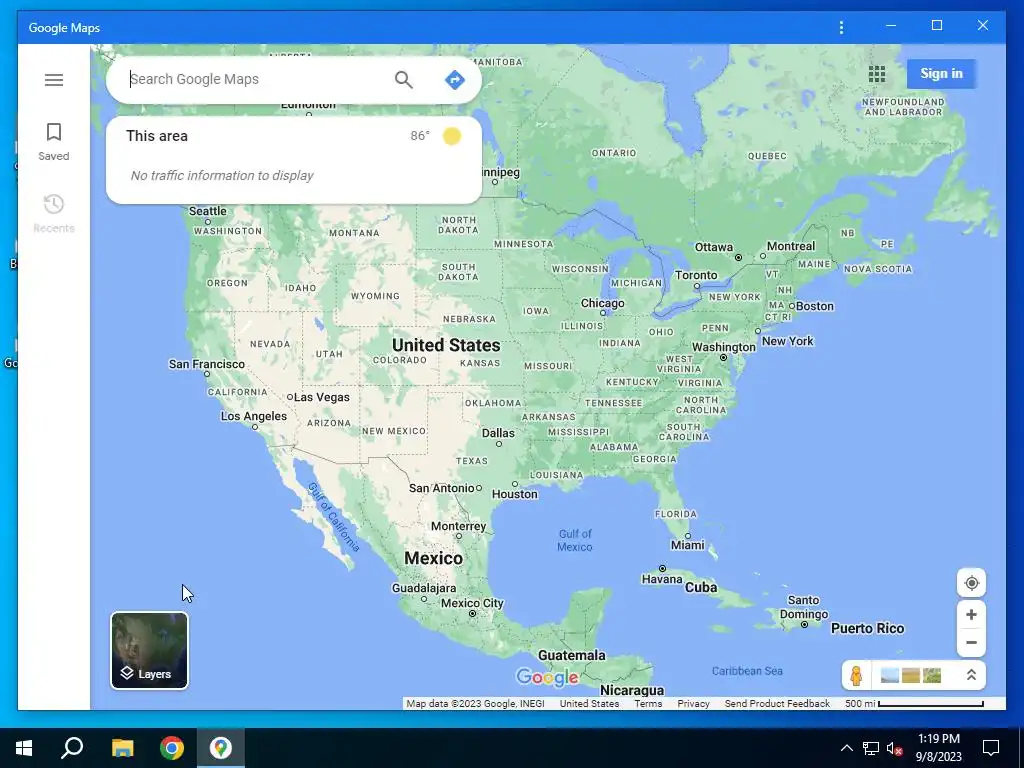Click the Sign in button
The image size is (1024, 768).
(x=941, y=74)
